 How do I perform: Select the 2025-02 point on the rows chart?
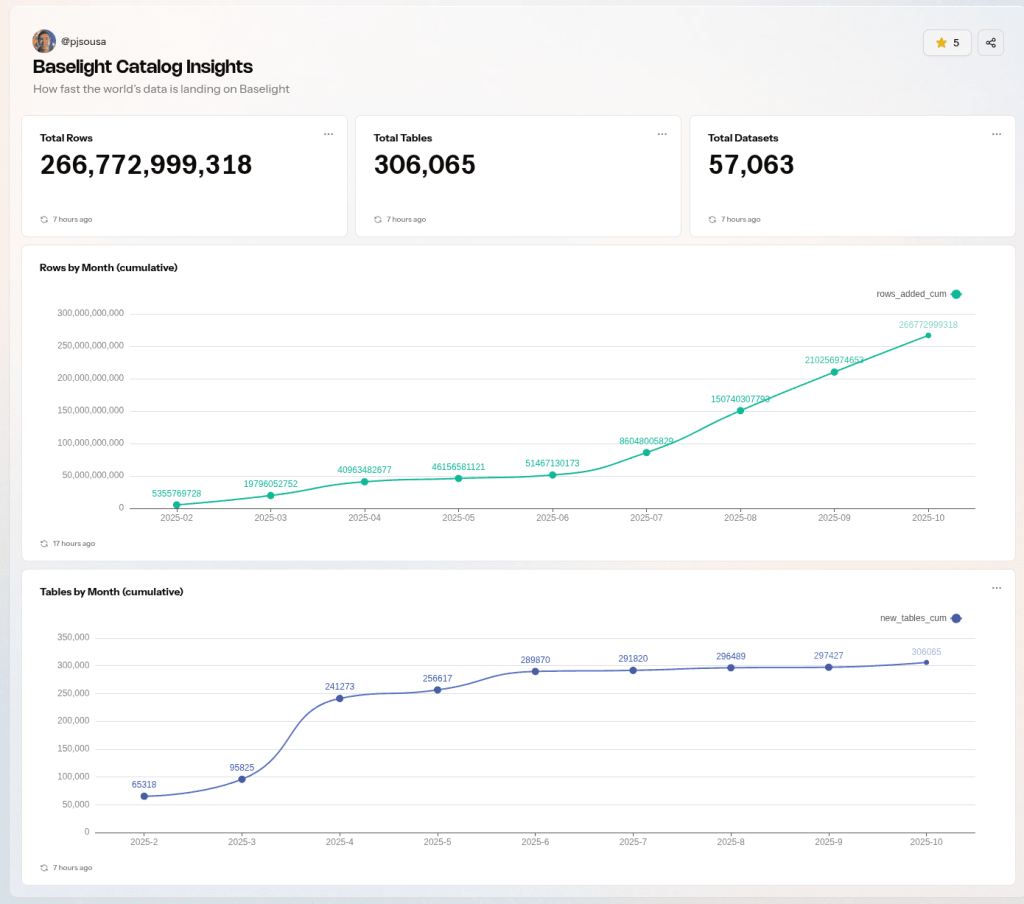(x=176, y=505)
